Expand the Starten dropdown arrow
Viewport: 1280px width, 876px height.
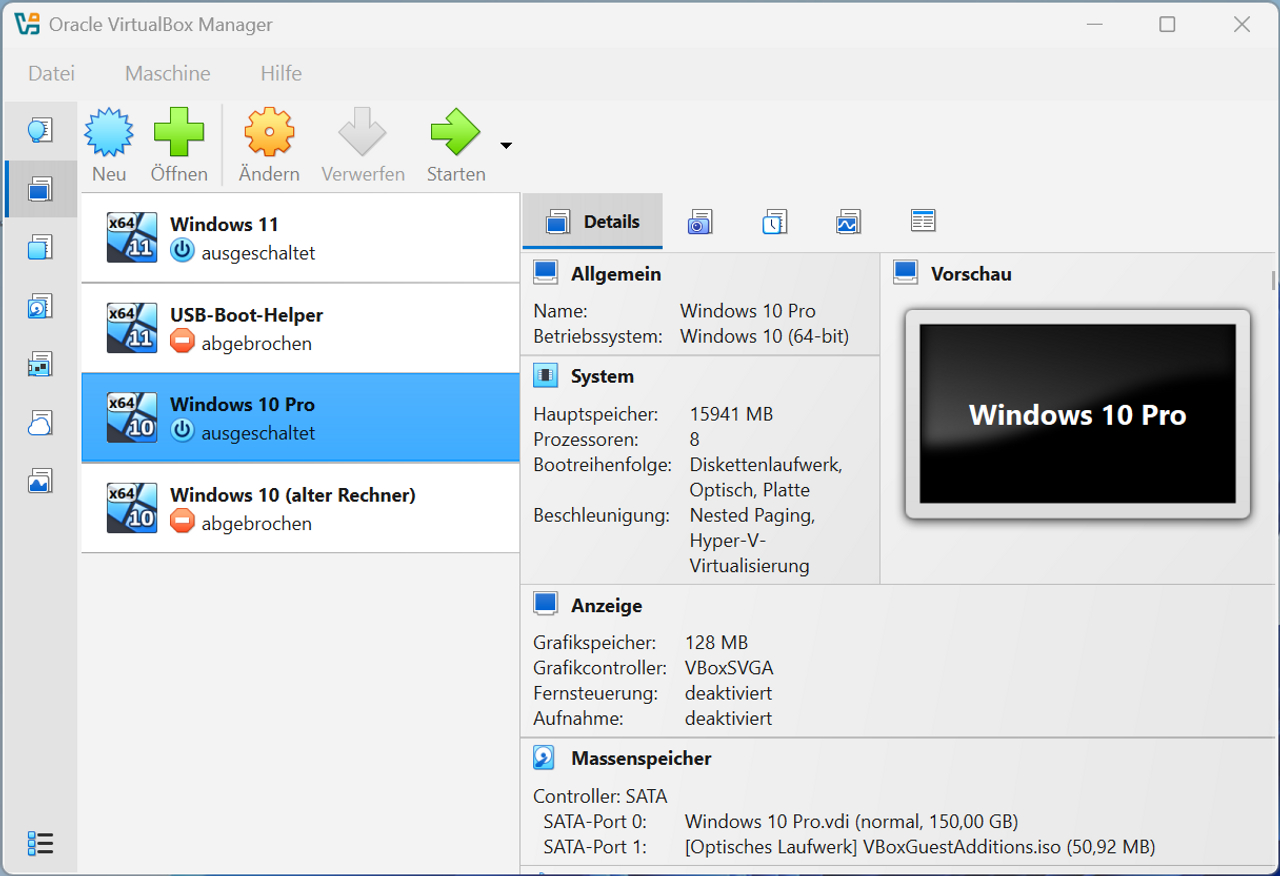(x=506, y=146)
